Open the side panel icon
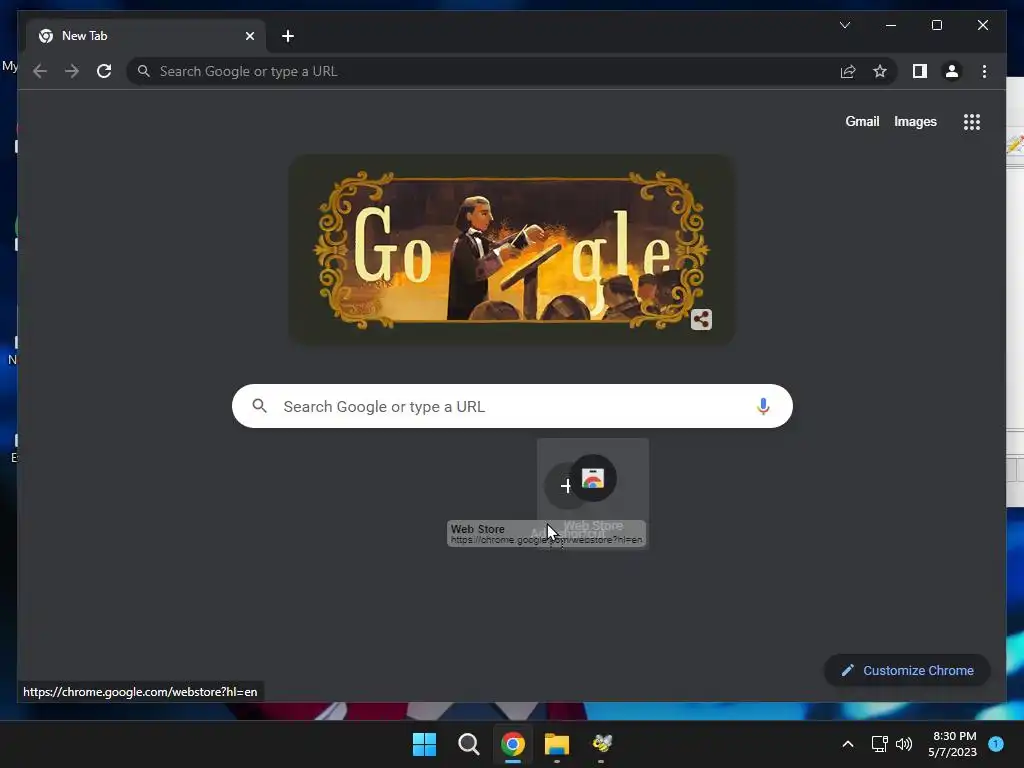This screenshot has width=1024, height=768. point(920,71)
